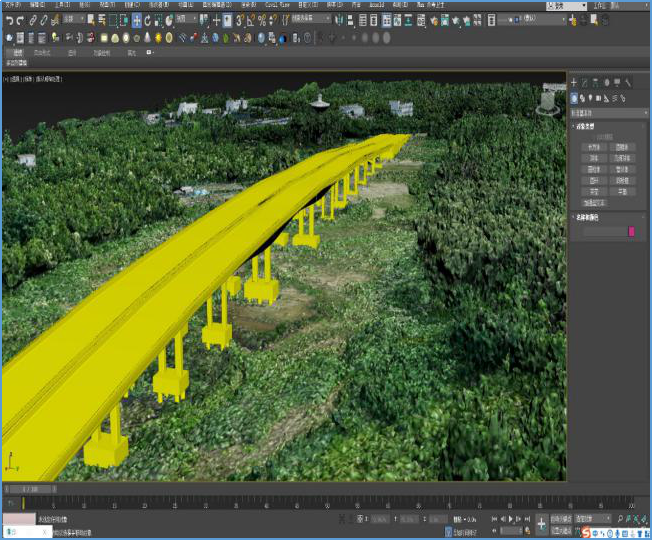653x540 pixels.
Task: Open the Standard Primitives category dropdown
Action: [x=608, y=113]
